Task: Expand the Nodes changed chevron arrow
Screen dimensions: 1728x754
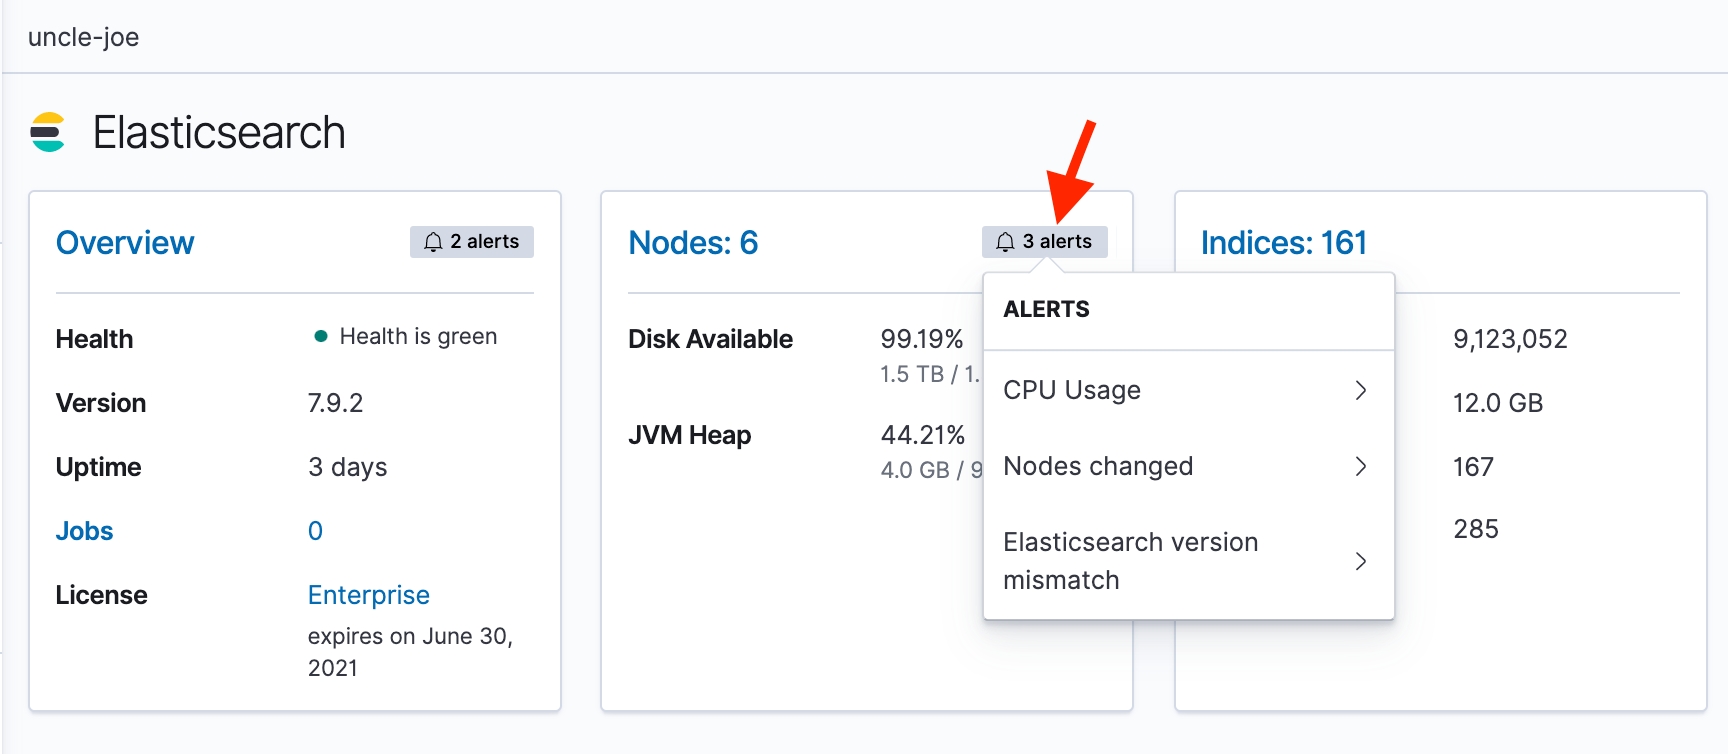Action: click(x=1360, y=466)
